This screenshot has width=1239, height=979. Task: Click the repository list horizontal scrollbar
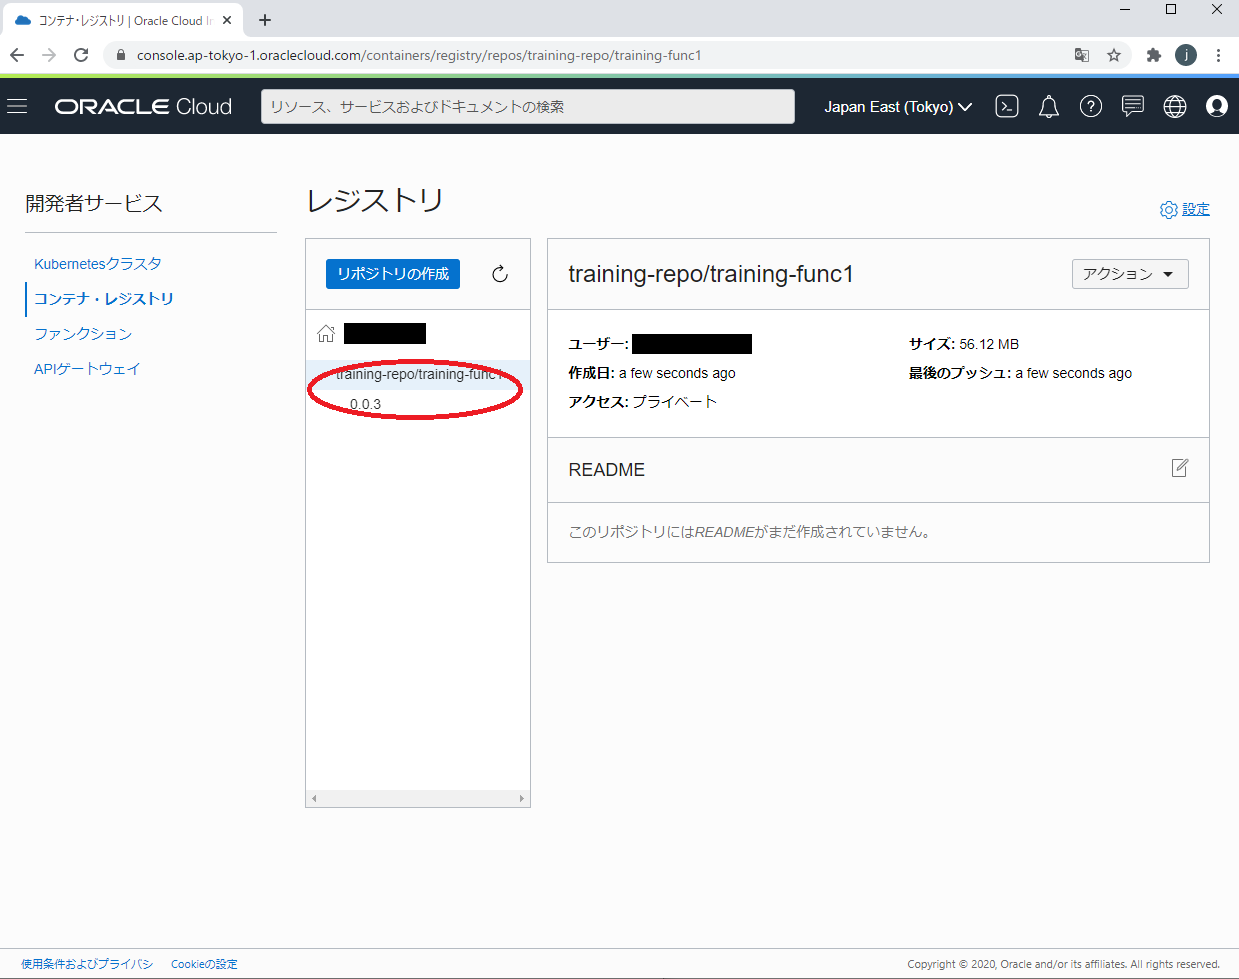(418, 799)
